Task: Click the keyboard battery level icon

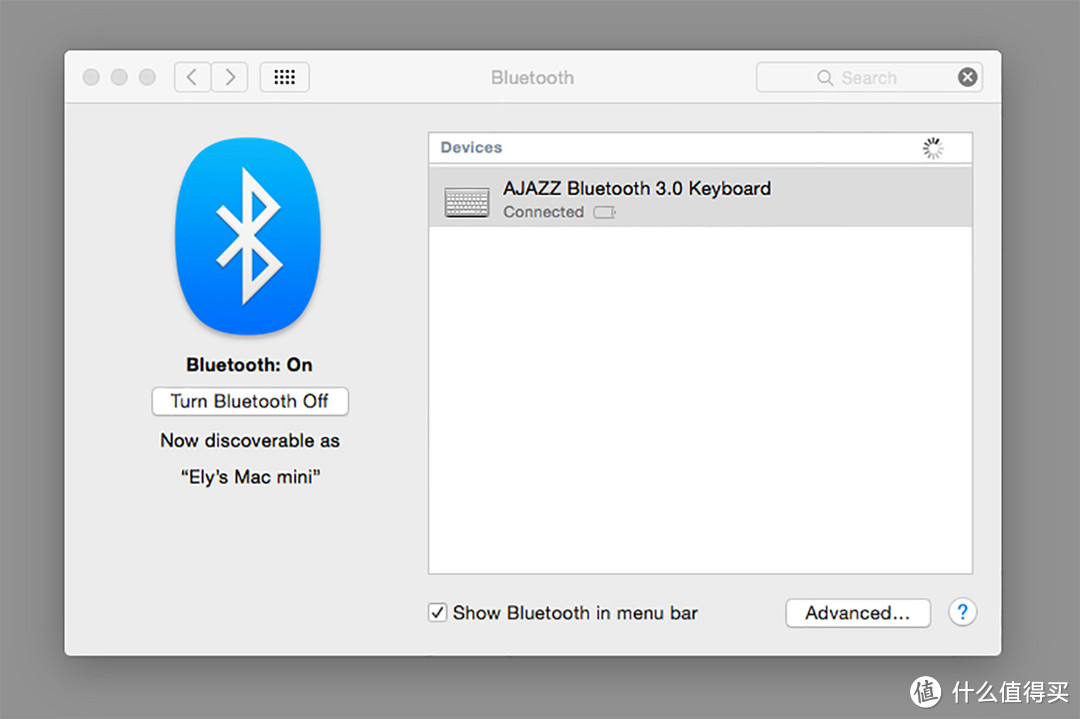Action: 605,212
